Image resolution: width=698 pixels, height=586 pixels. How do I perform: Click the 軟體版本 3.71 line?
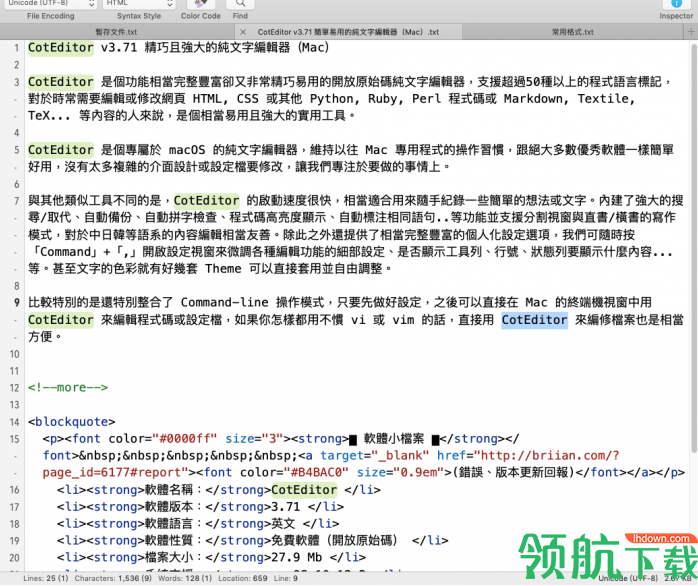200,507
